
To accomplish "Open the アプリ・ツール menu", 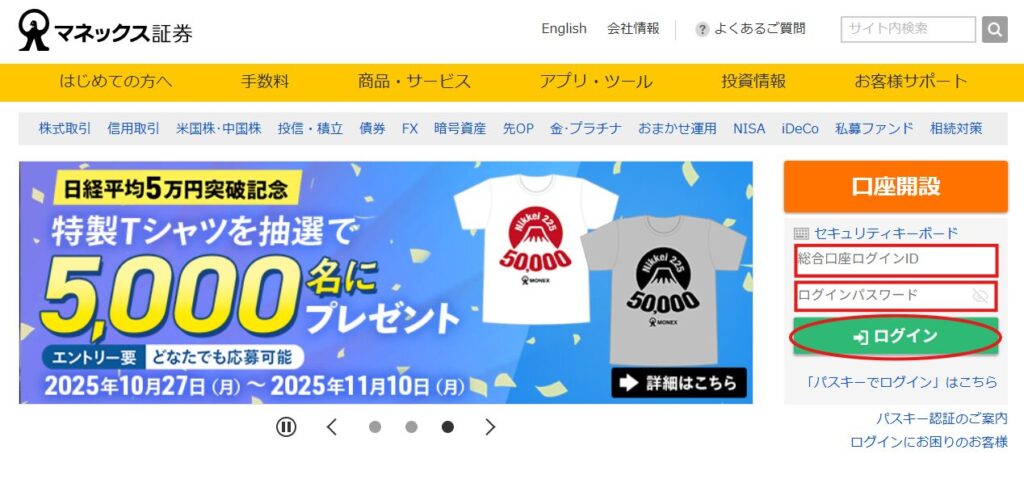I will coord(596,82).
